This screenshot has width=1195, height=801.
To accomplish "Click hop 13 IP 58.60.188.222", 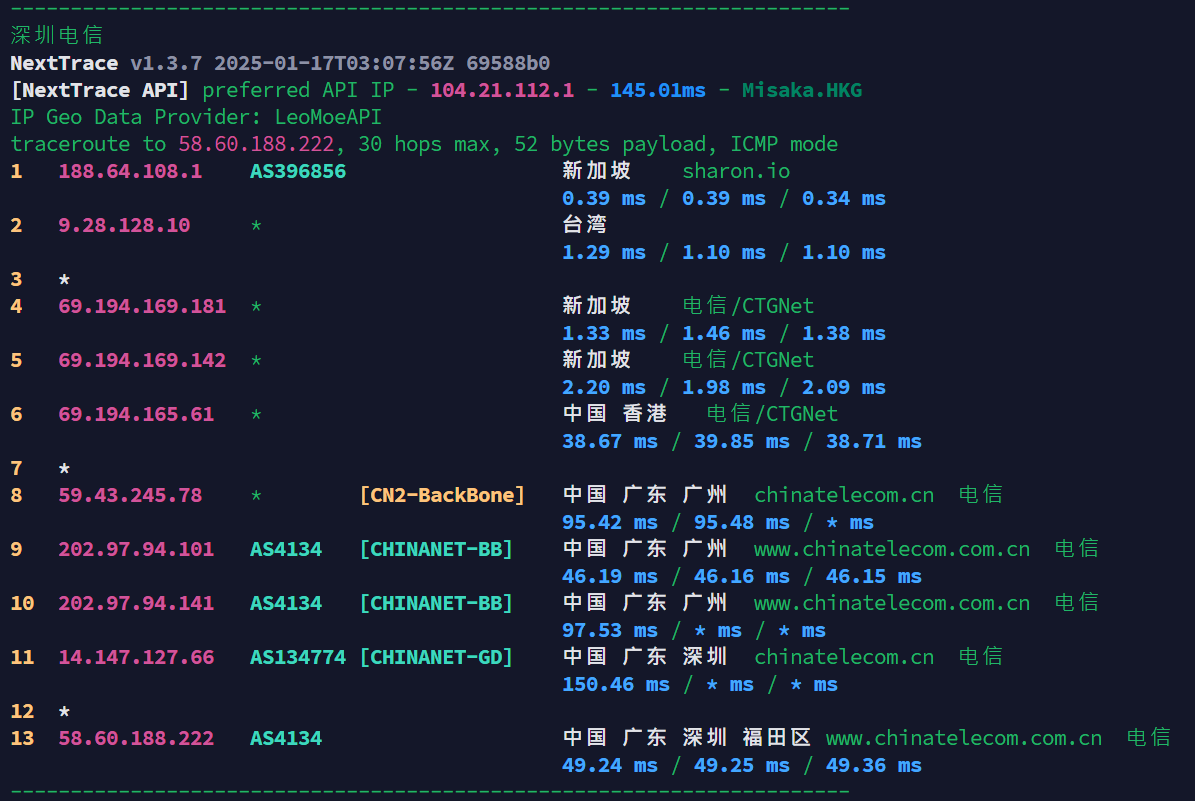I will (x=136, y=739).
